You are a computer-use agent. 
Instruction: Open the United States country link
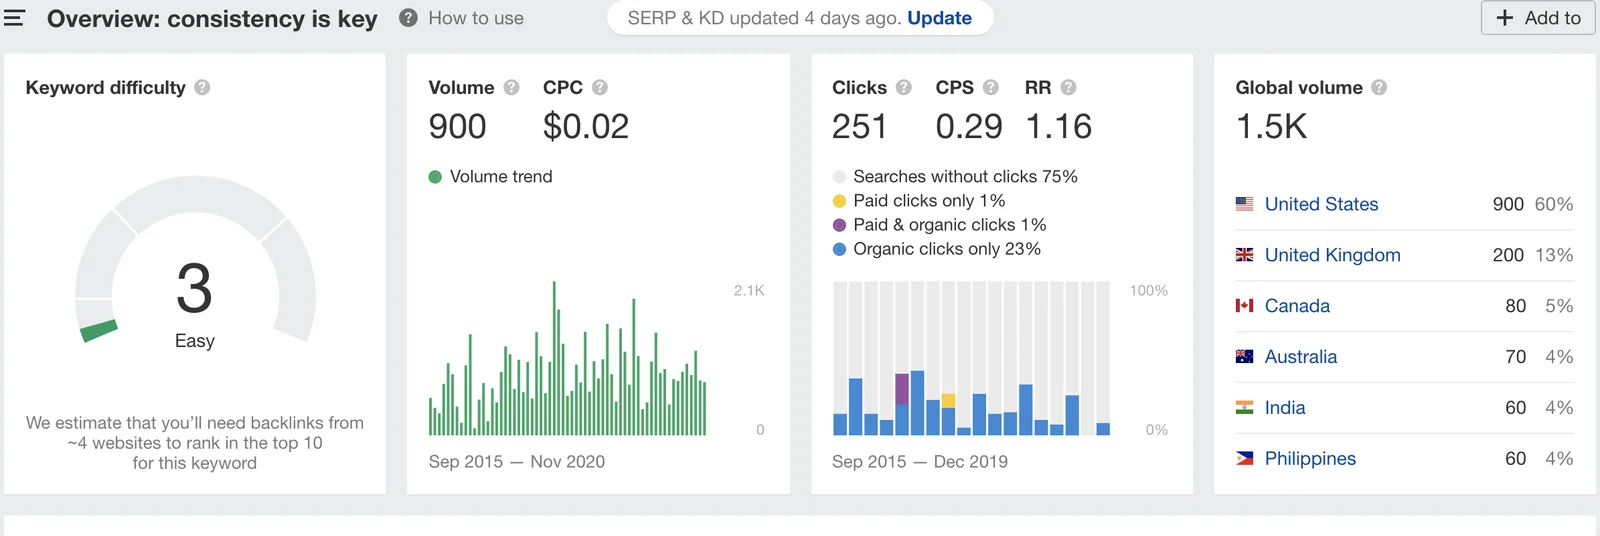click(1321, 204)
